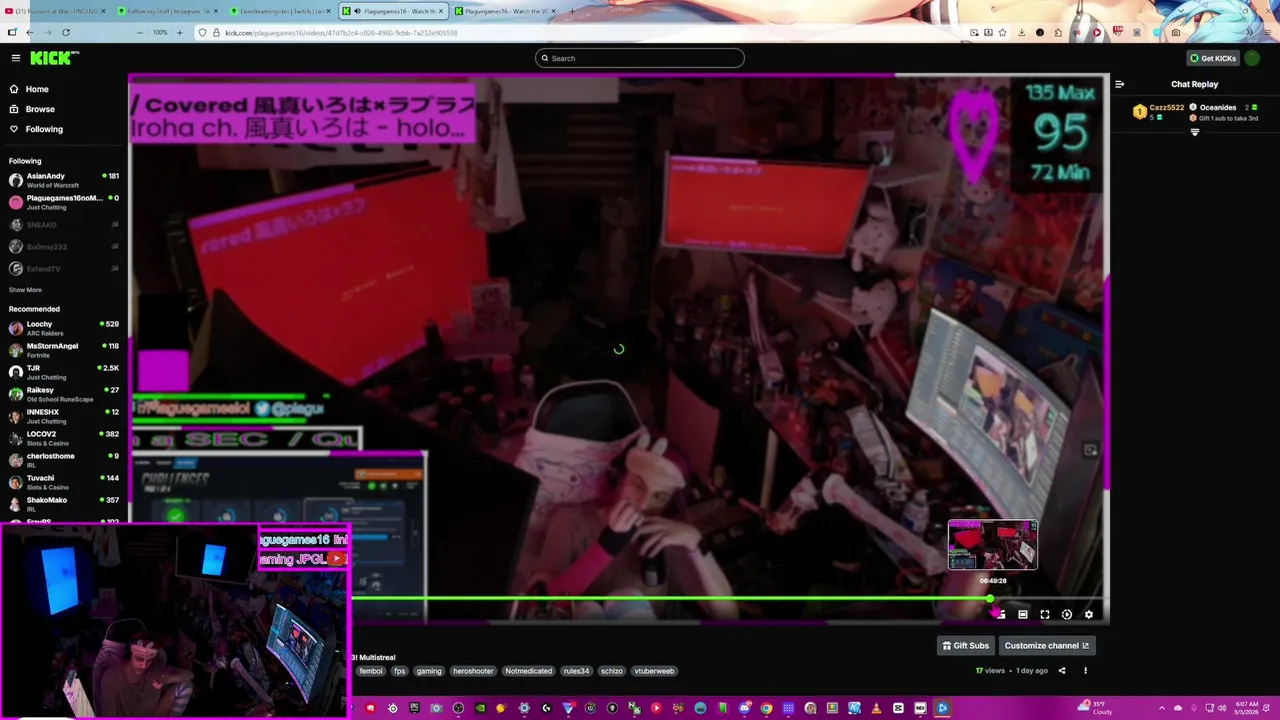The width and height of the screenshot is (1280, 720).
Task: Select the femboi tag
Action: (x=371, y=671)
